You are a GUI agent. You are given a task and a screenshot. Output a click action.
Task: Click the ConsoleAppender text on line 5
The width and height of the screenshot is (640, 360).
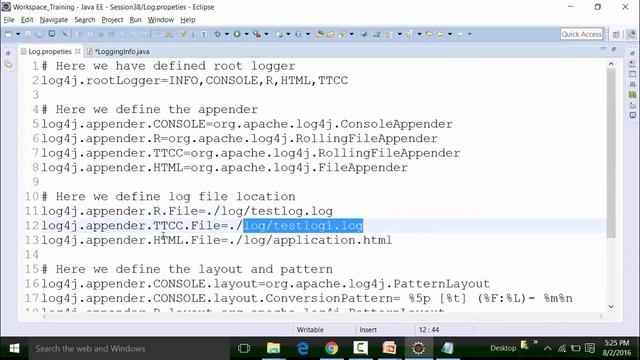click(x=396, y=124)
